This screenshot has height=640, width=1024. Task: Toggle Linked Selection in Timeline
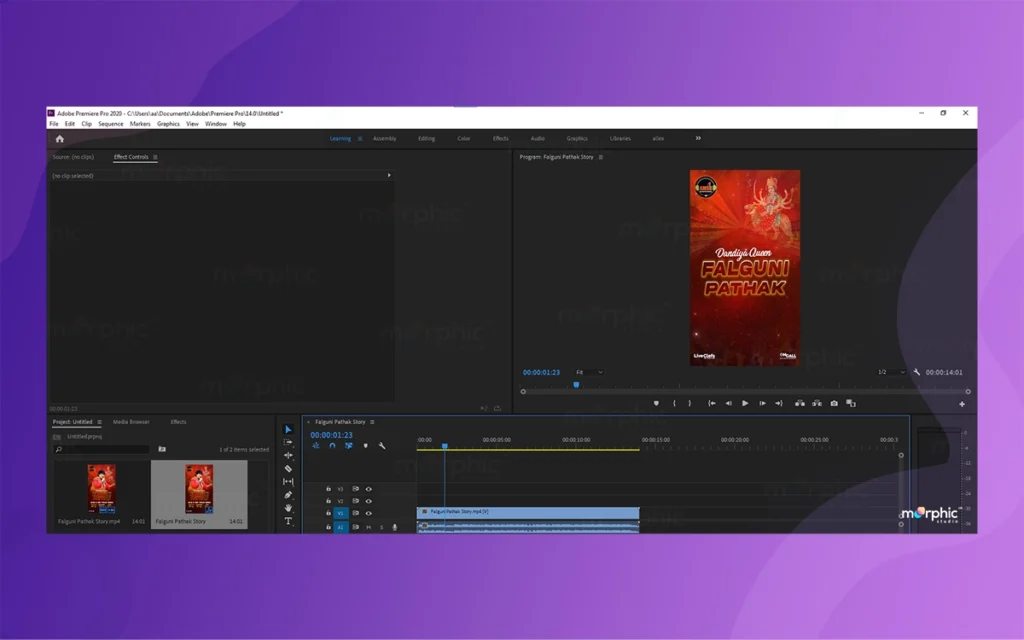tap(349, 446)
